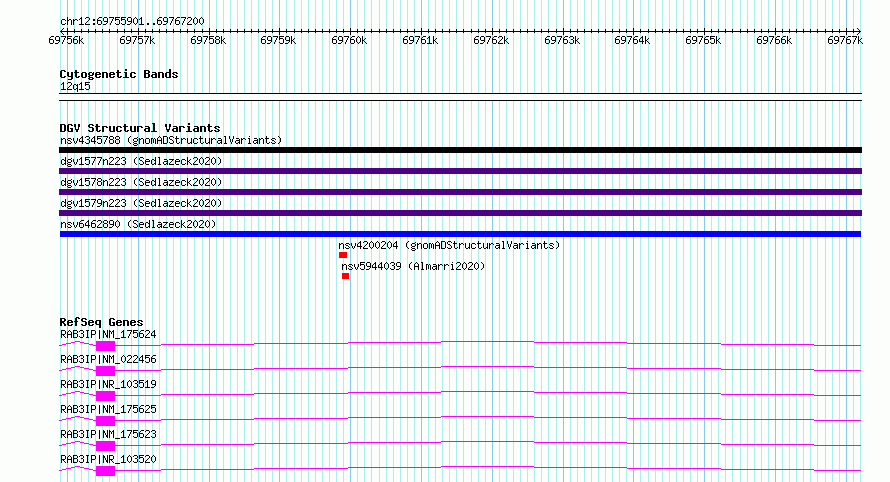Image resolution: width=890 pixels, height=482 pixels.
Task: Click the RAB3IP|NR_103520 exon block
Action: [x=106, y=471]
